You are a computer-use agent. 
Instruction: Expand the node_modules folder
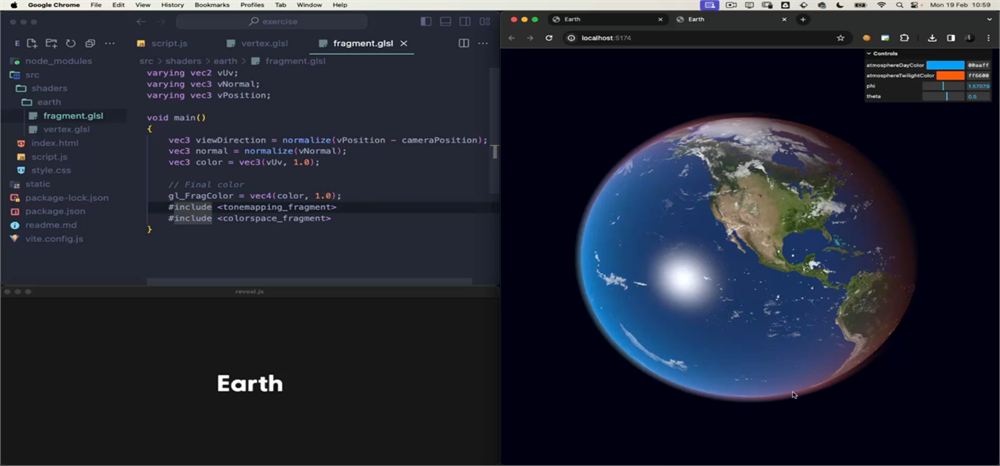(59, 61)
